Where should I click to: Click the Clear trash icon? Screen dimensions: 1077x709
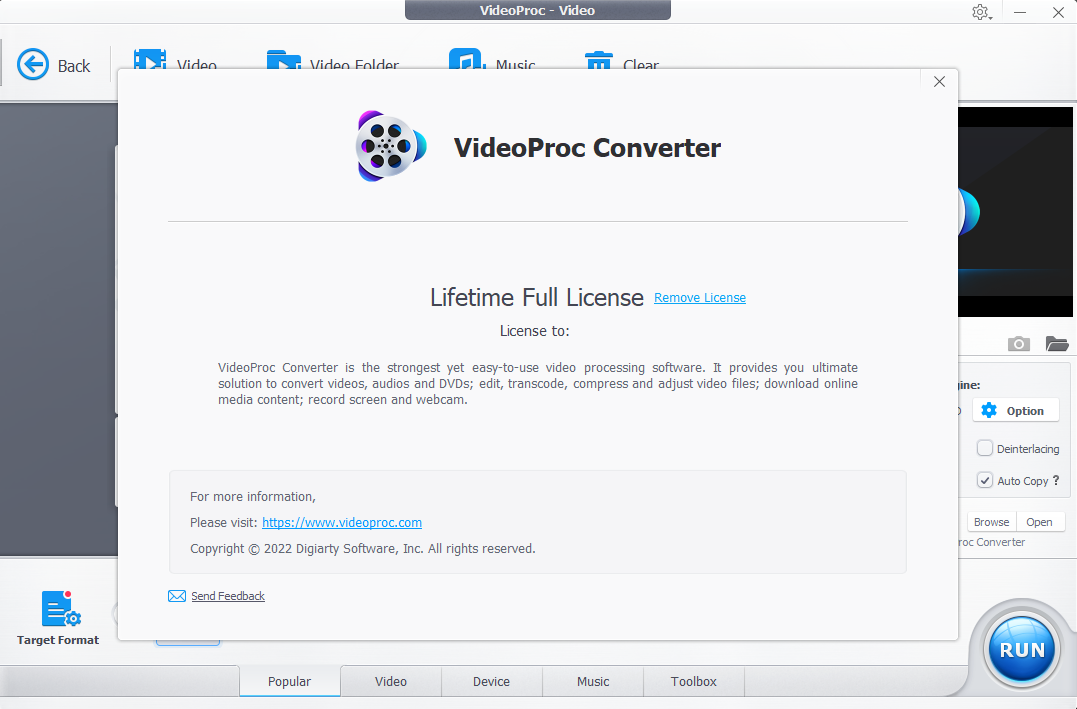[598, 60]
